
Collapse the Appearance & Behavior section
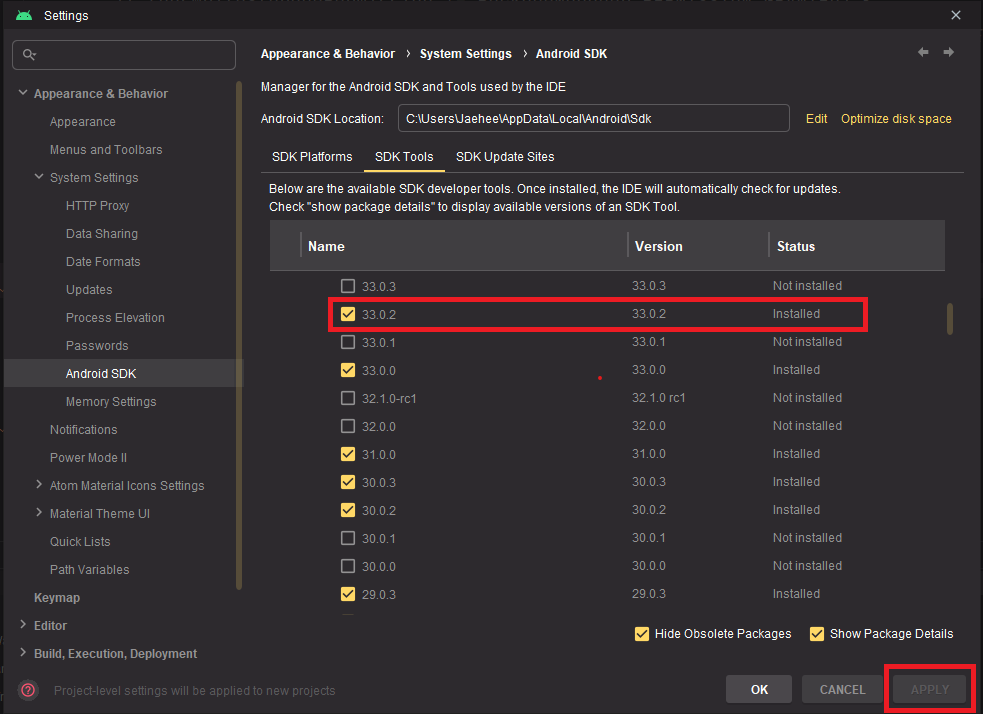23,93
